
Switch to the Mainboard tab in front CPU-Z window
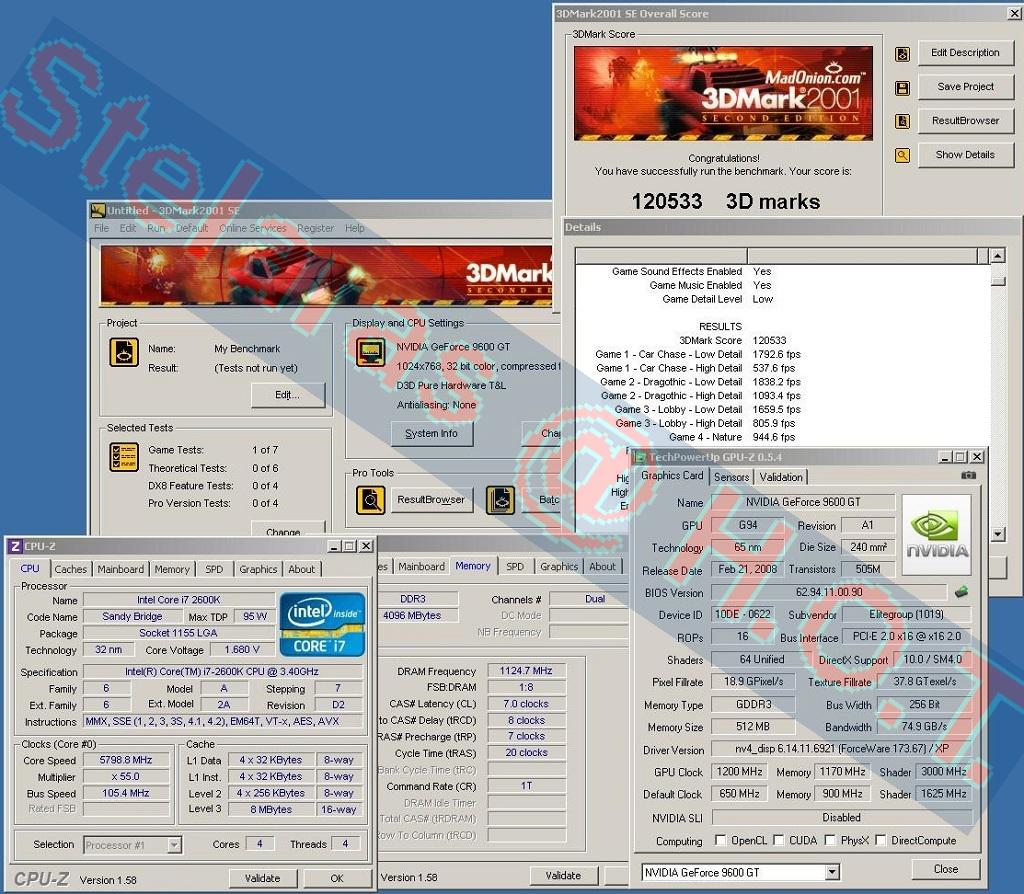121,569
